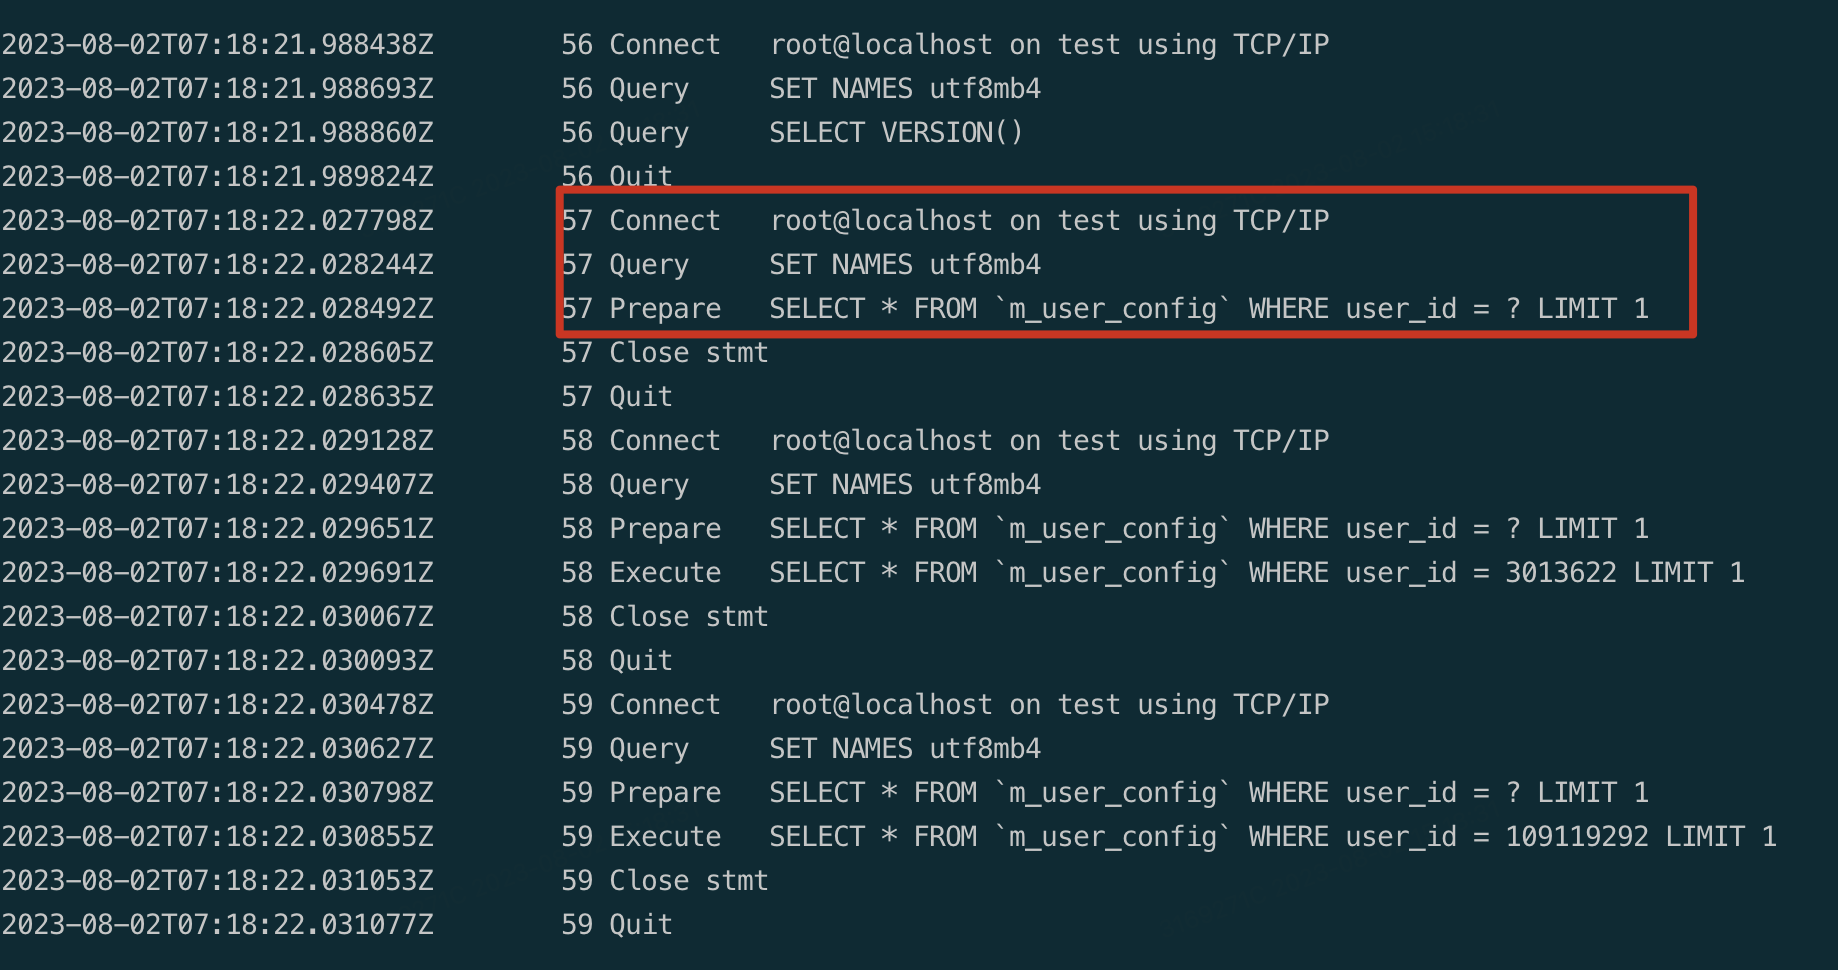Click the user_id value 109119292

click(1576, 837)
